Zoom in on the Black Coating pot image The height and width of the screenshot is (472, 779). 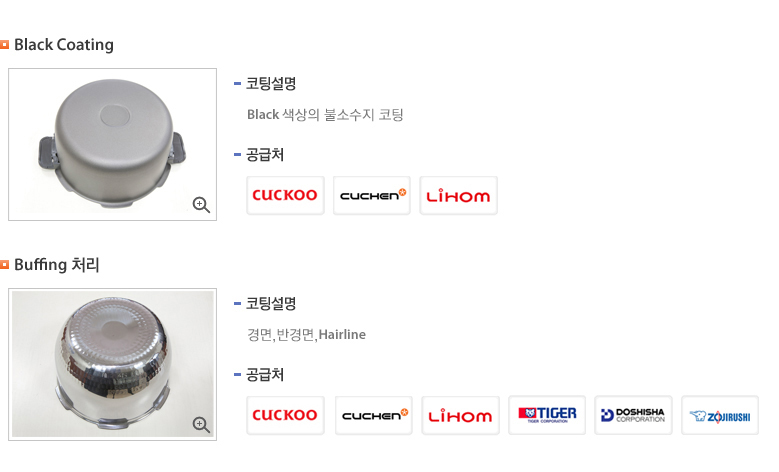click(201, 205)
